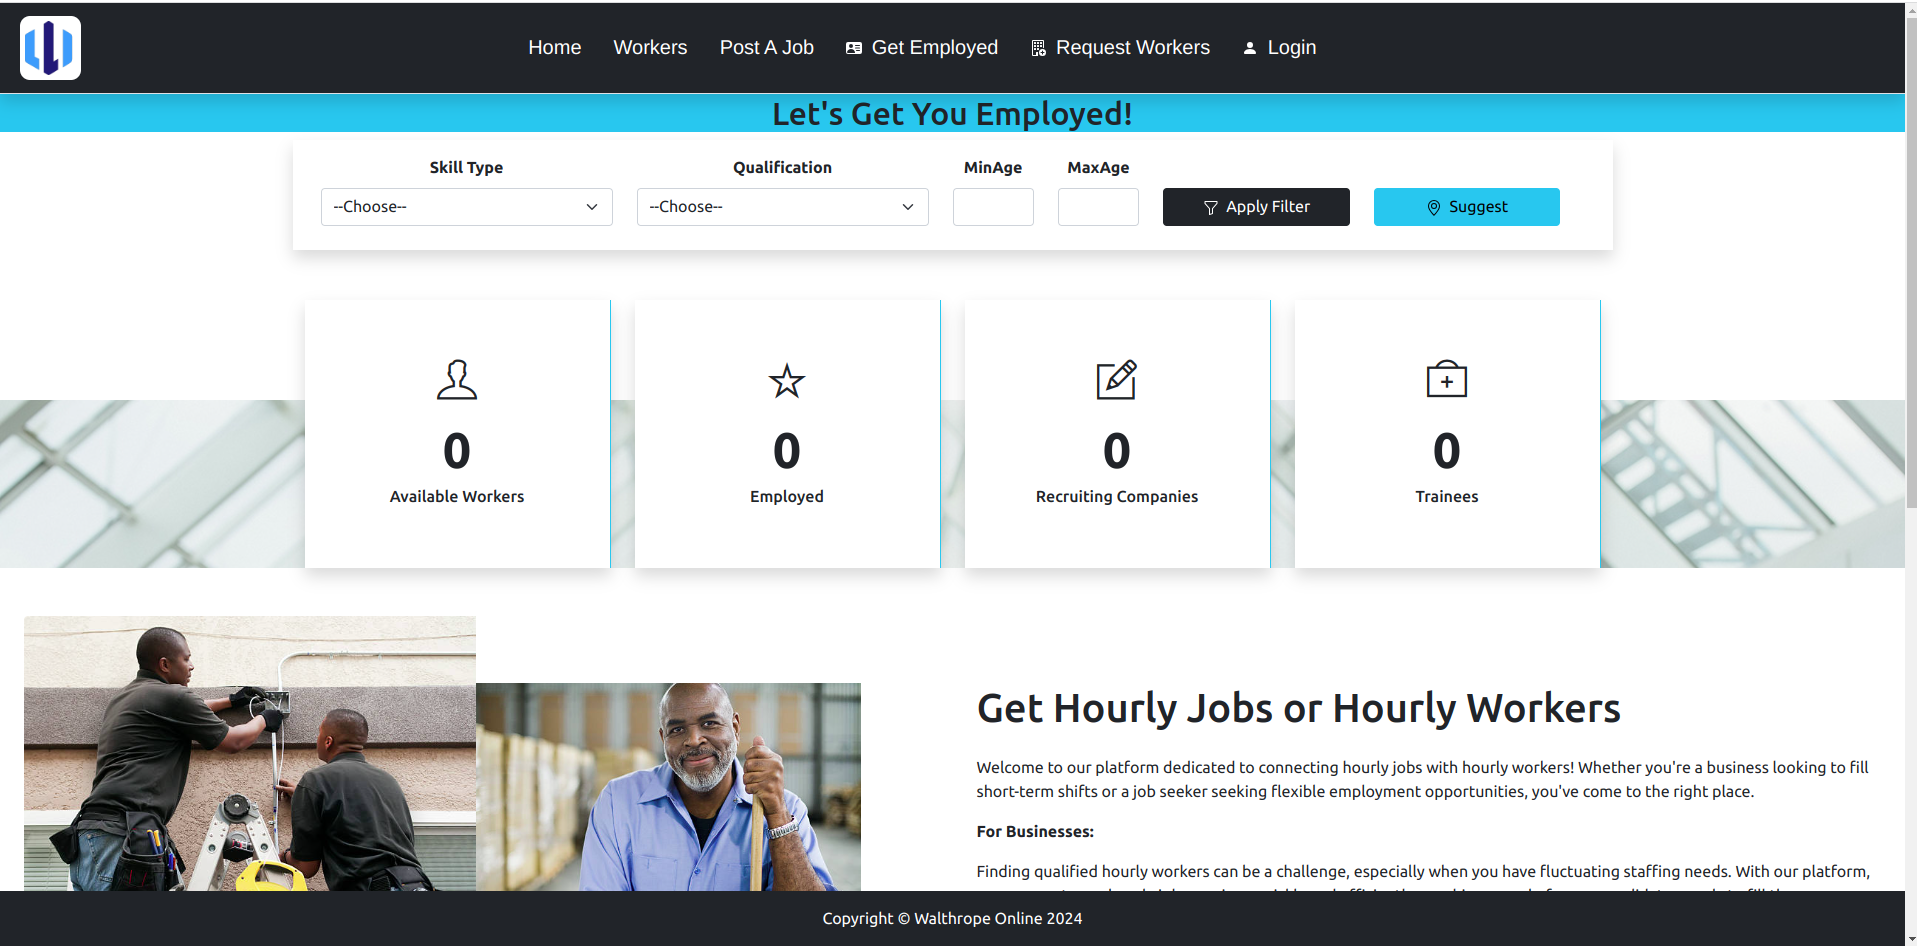Go to the Home menu item
The image size is (1917, 946).
(x=554, y=48)
